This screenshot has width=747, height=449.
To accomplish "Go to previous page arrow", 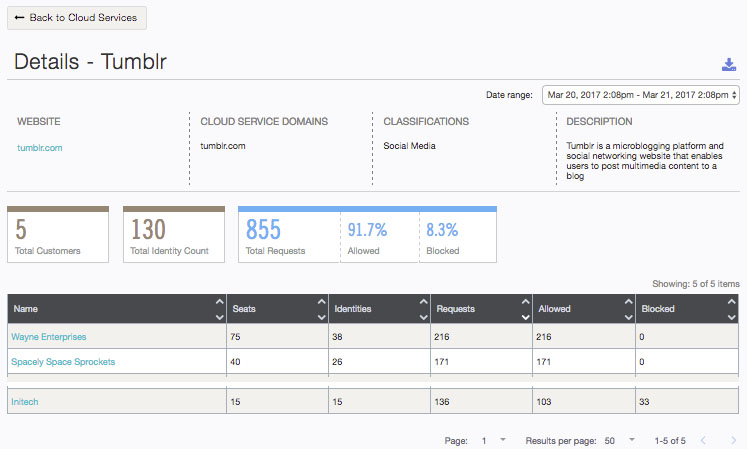I will click(703, 440).
